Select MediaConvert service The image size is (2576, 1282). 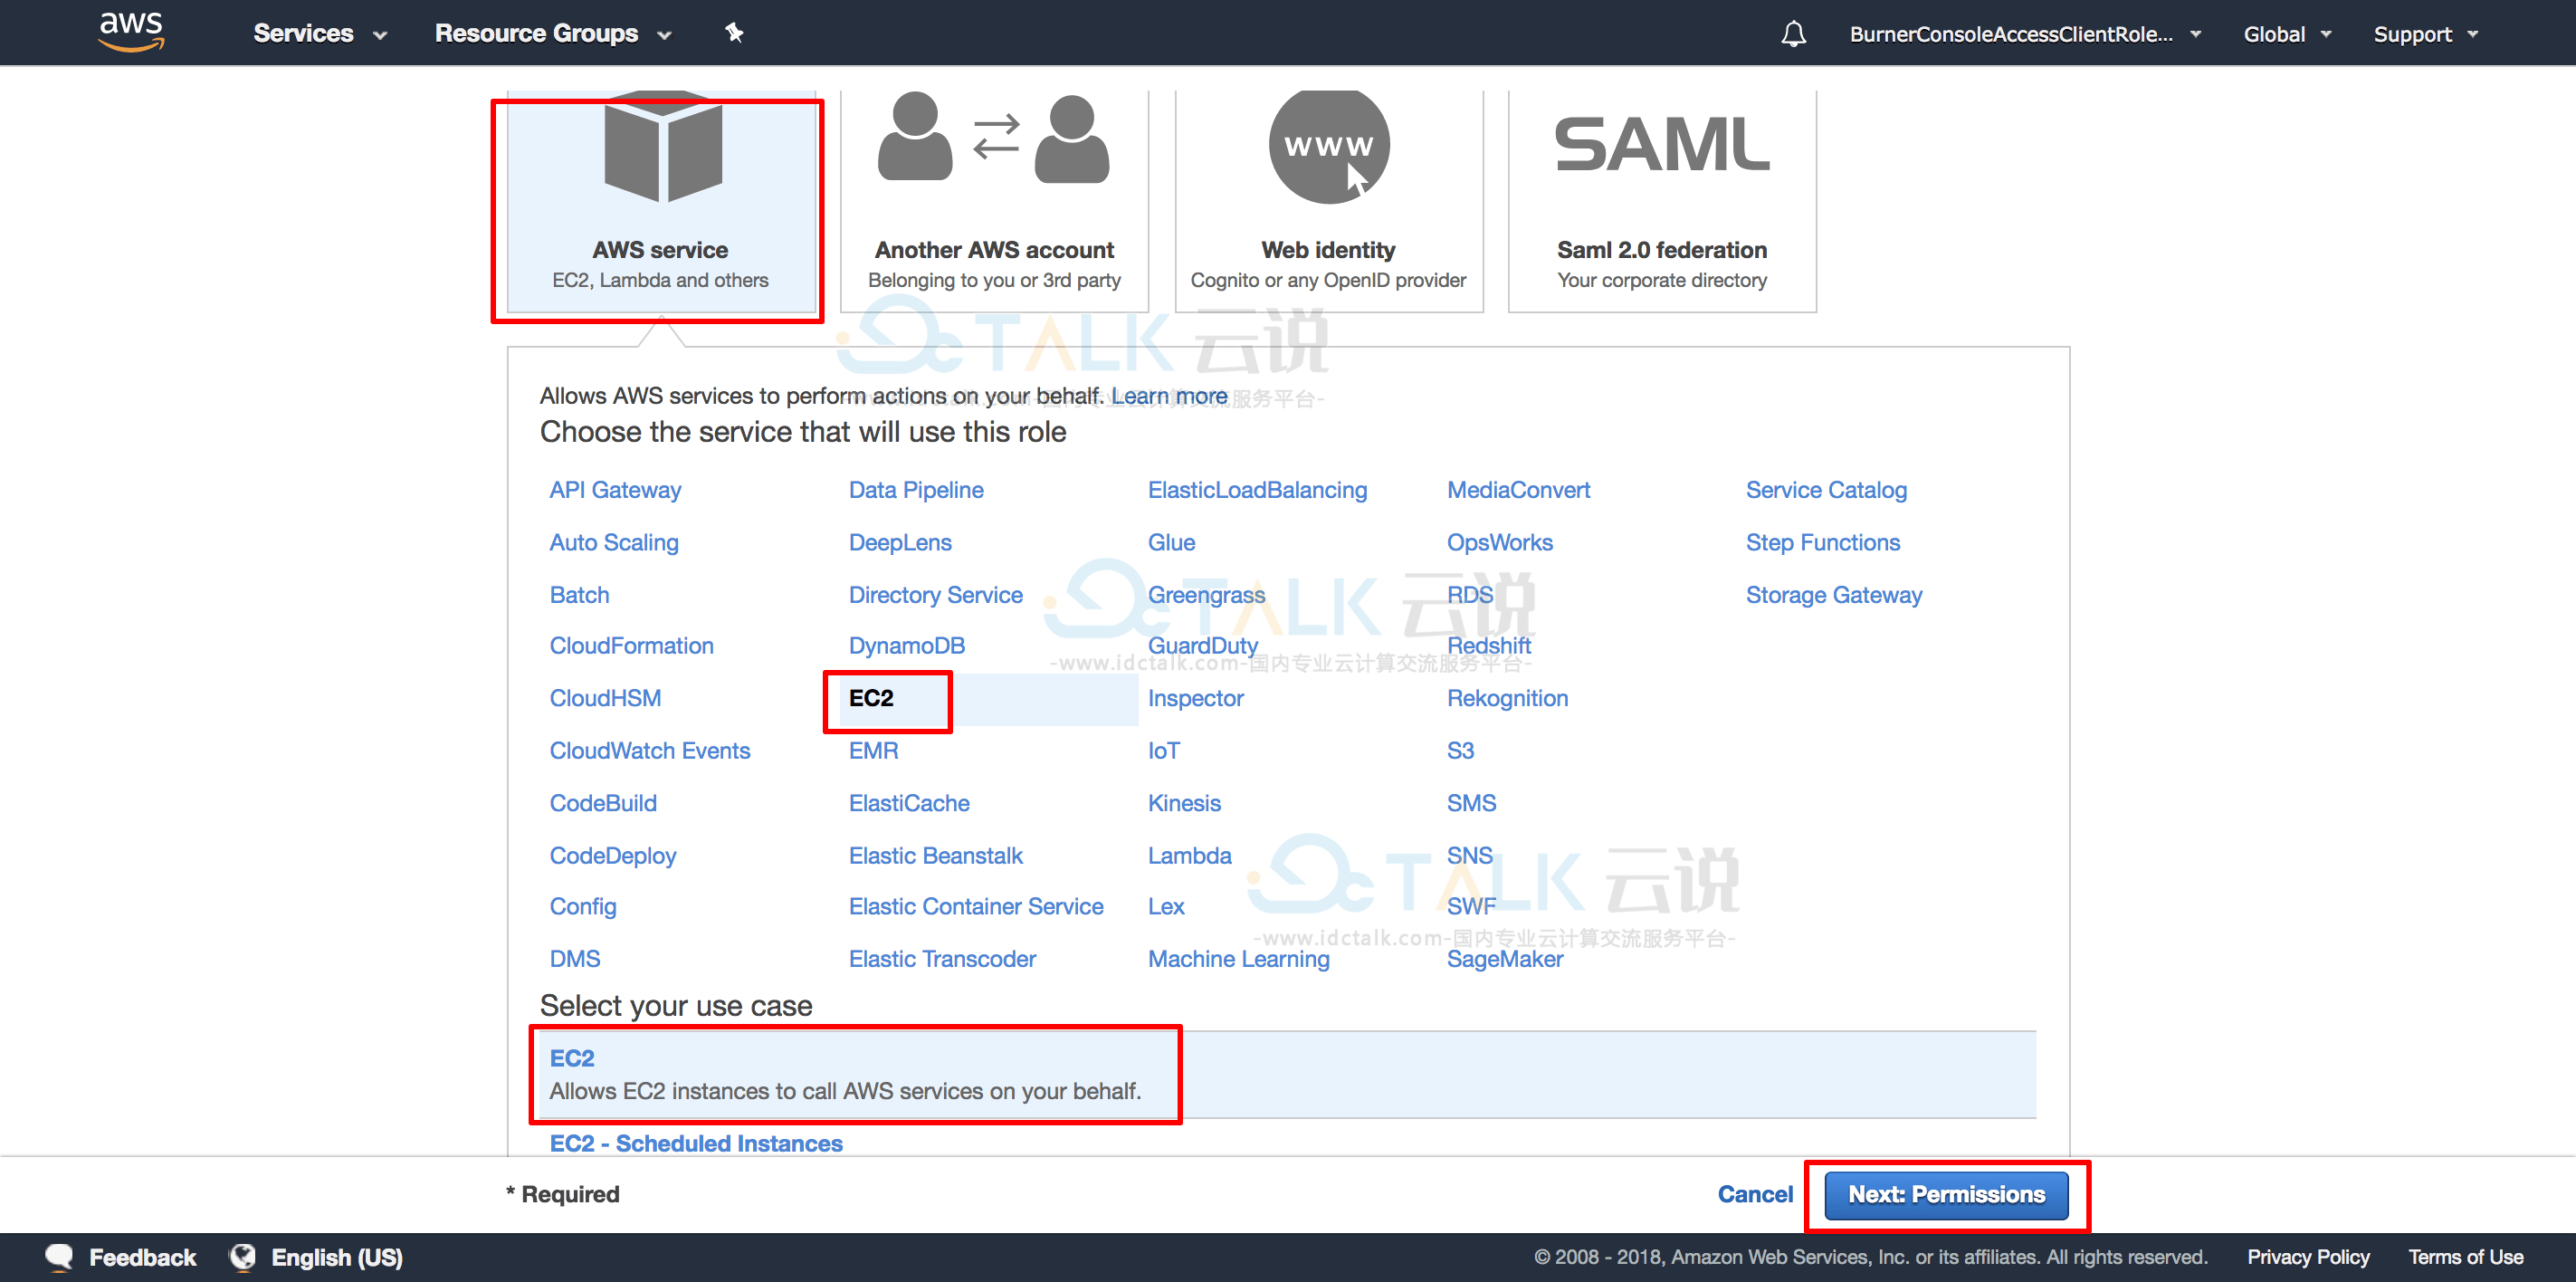tap(1518, 490)
